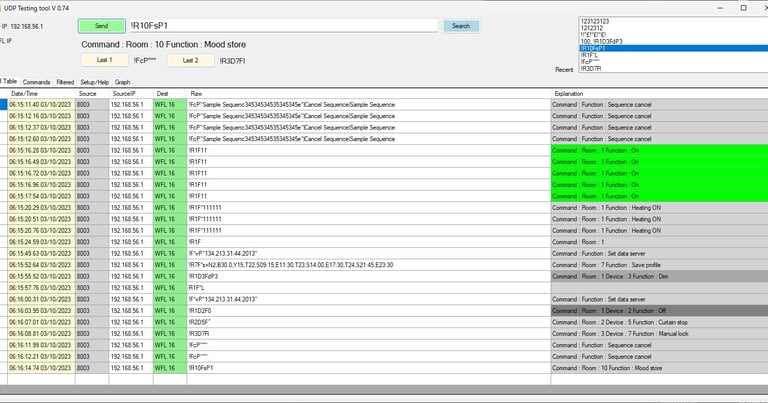Click the Source column header
Image resolution: width=768 pixels, height=403 pixels.
coord(92,94)
